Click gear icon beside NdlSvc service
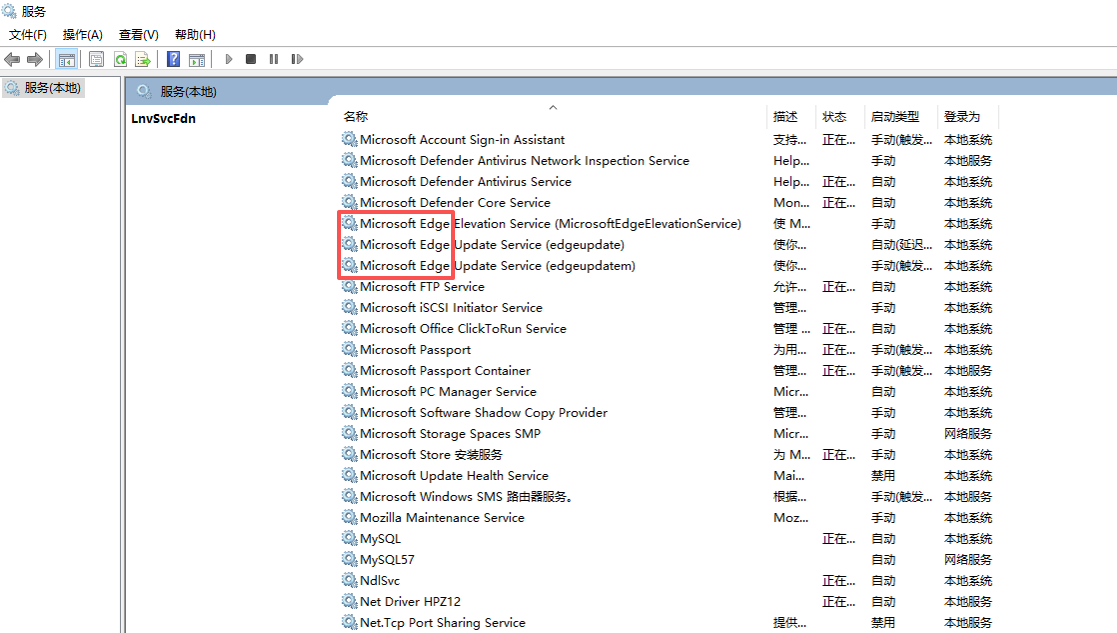 [x=349, y=580]
